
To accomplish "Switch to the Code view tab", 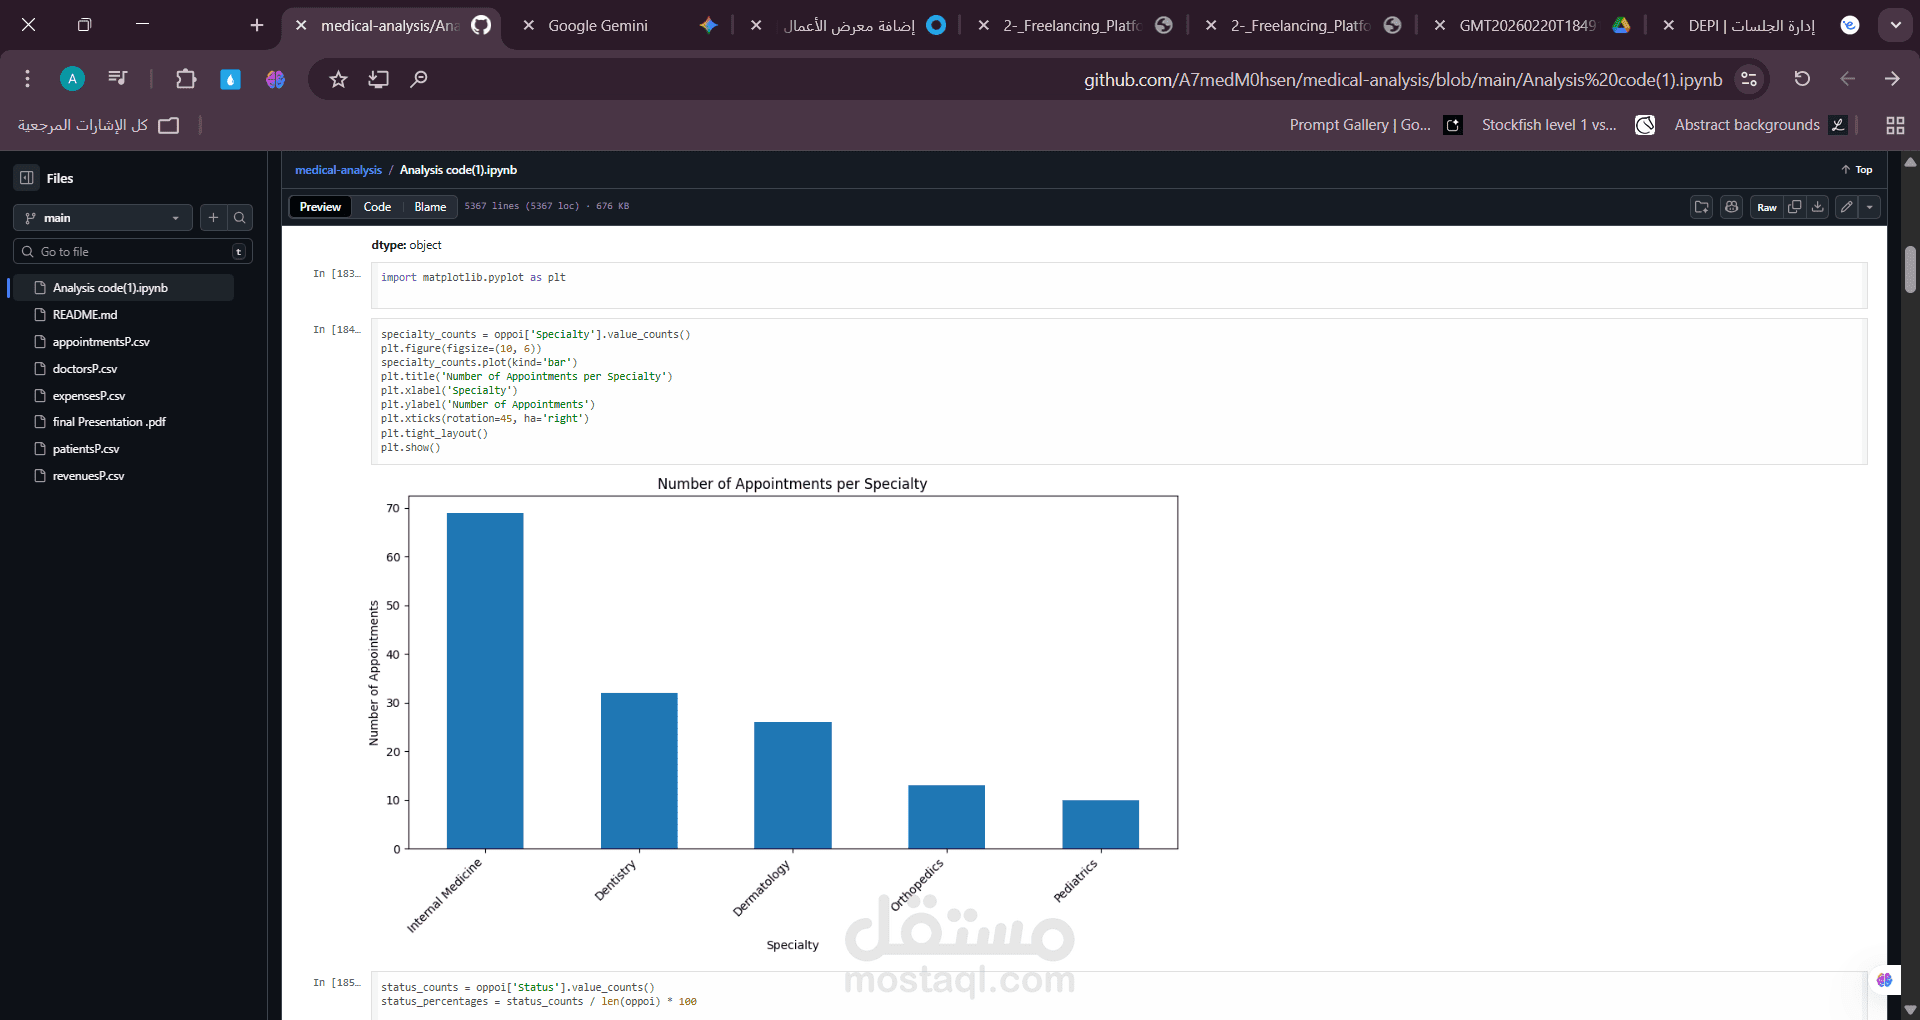I will click(x=377, y=207).
